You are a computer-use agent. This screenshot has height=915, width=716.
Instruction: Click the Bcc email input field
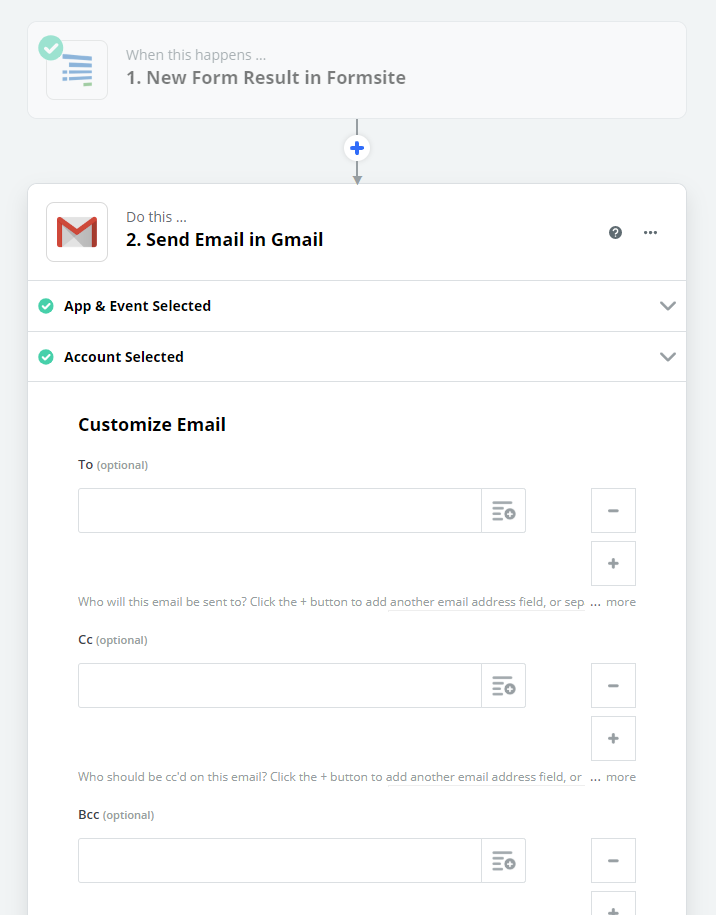coord(280,861)
